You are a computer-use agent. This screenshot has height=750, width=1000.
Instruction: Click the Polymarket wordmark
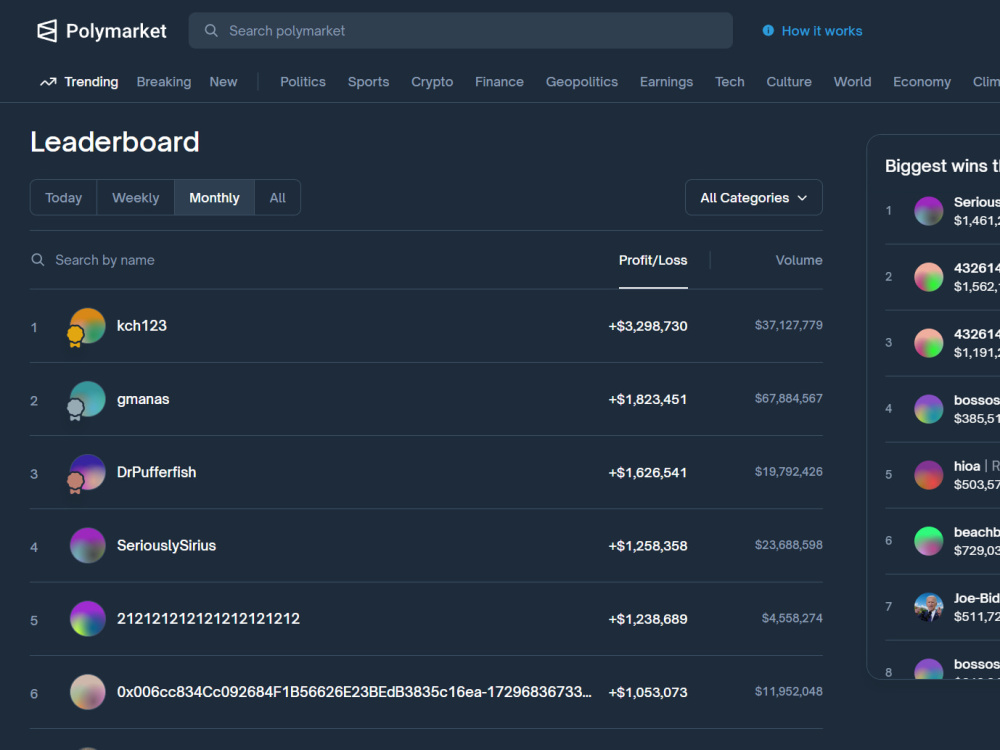116,31
